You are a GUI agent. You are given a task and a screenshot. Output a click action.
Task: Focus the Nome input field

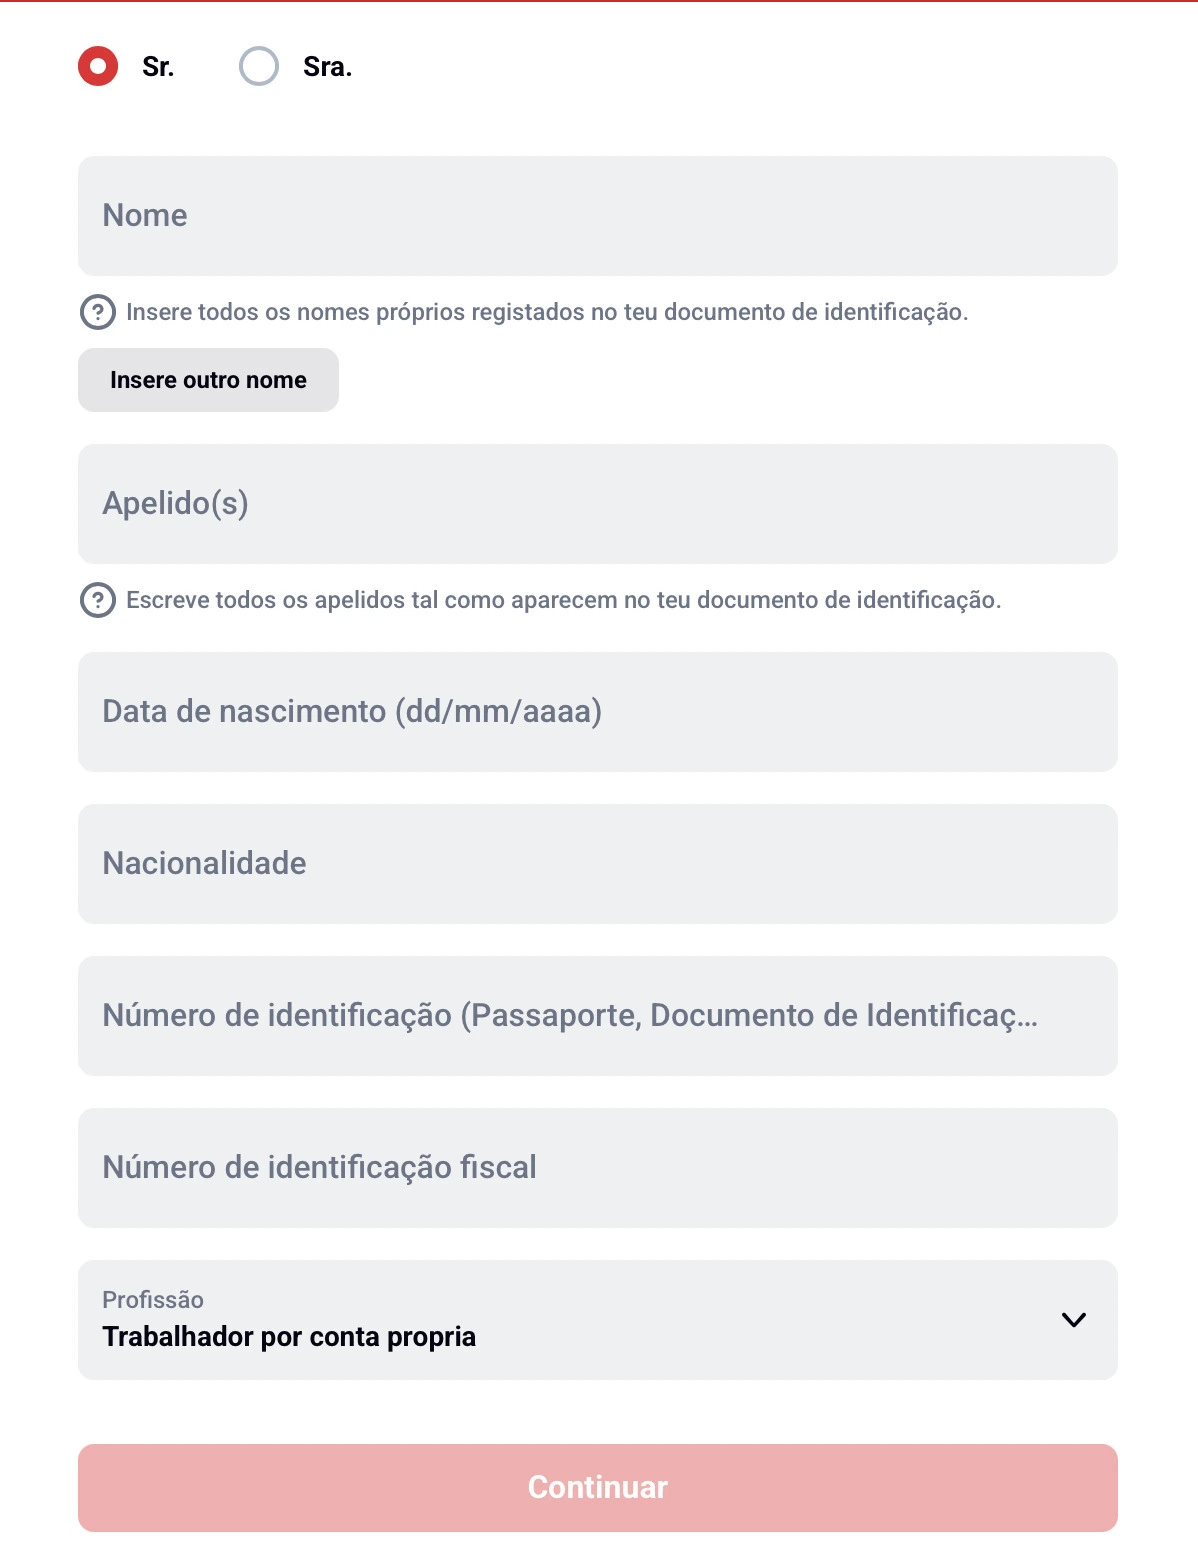597,216
